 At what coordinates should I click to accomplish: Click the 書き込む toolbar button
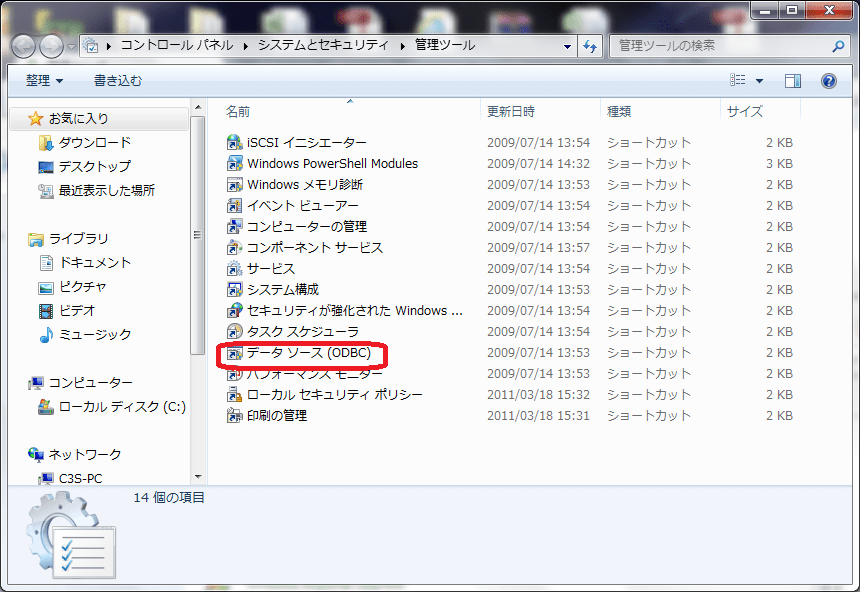[118, 81]
